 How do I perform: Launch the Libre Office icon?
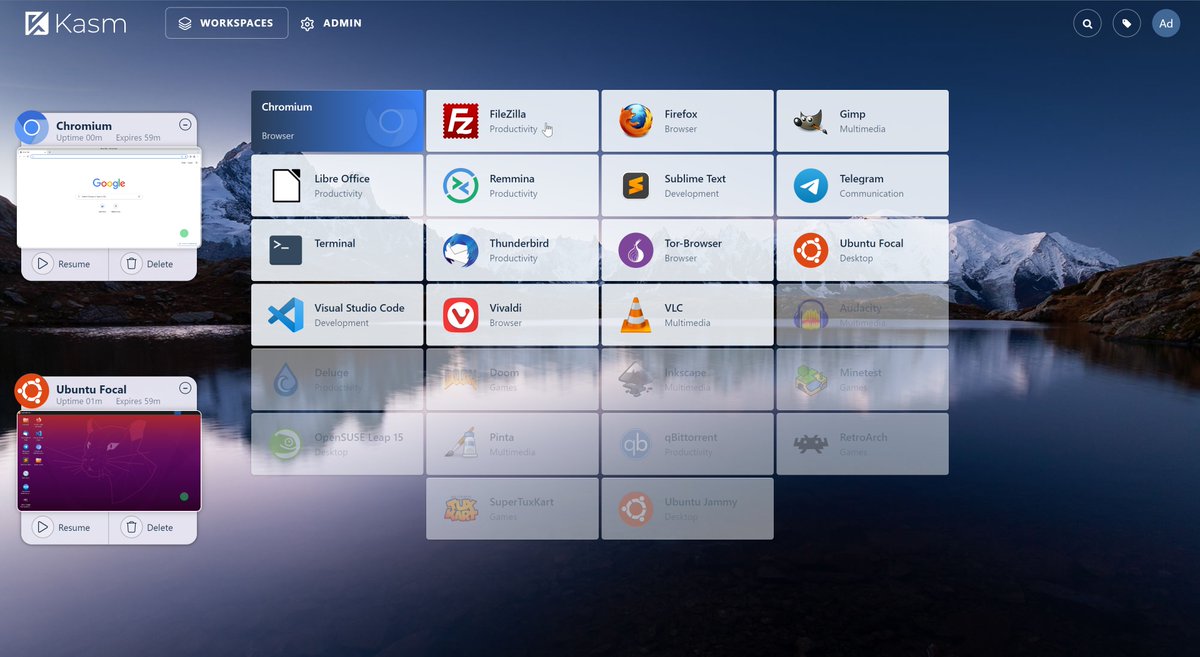pyautogui.click(x=286, y=186)
